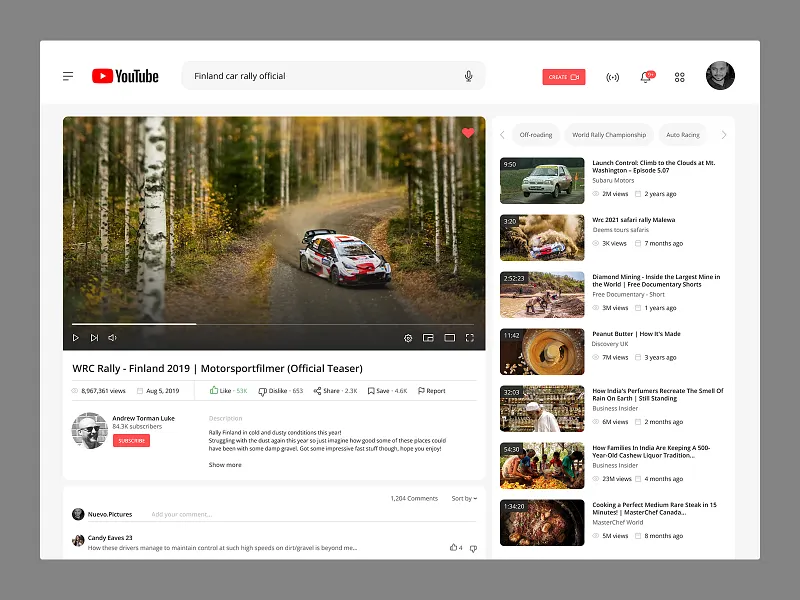The width and height of the screenshot is (800, 600).
Task: Click the go live broadcast icon
Action: pyautogui.click(x=613, y=76)
